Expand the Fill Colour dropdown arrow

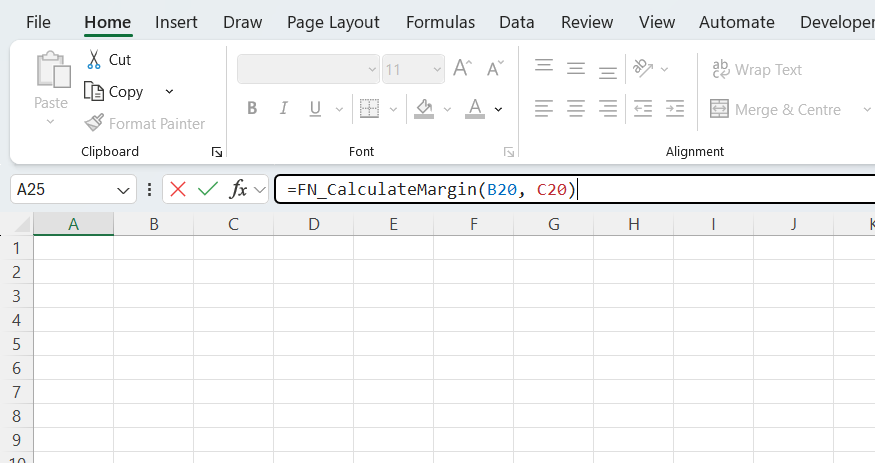point(447,109)
